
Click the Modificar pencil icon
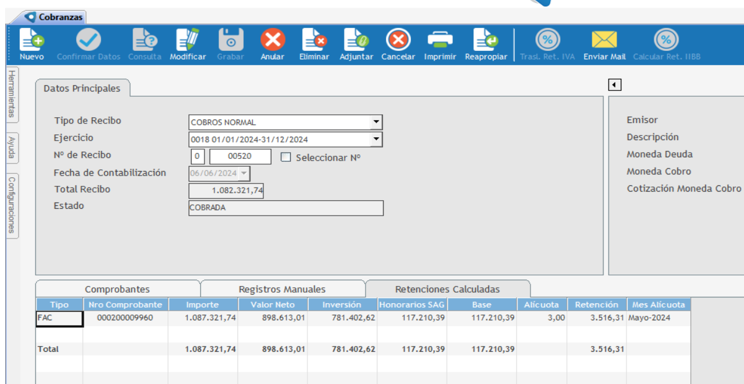point(188,40)
